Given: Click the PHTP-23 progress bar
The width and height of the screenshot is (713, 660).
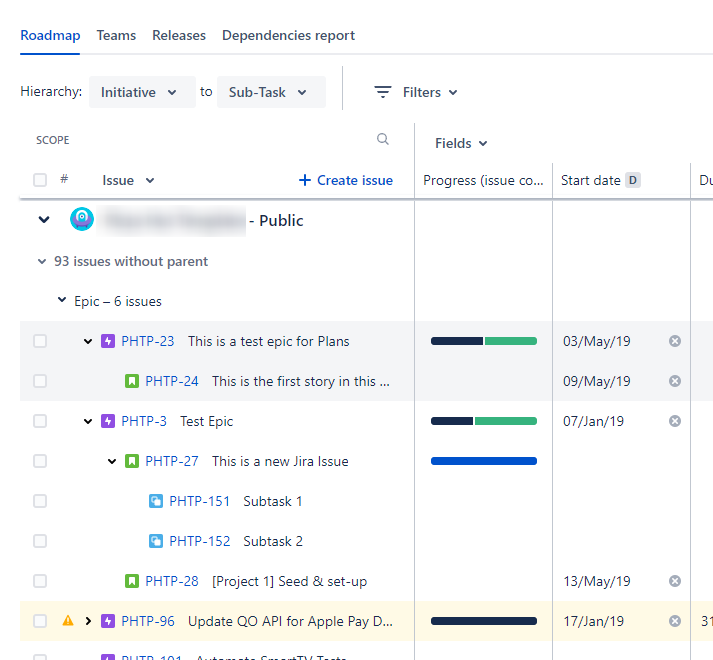Looking at the screenshot, I should [x=484, y=341].
